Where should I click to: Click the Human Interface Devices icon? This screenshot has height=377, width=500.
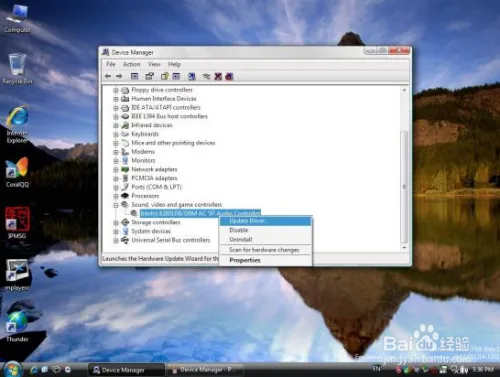coord(125,99)
